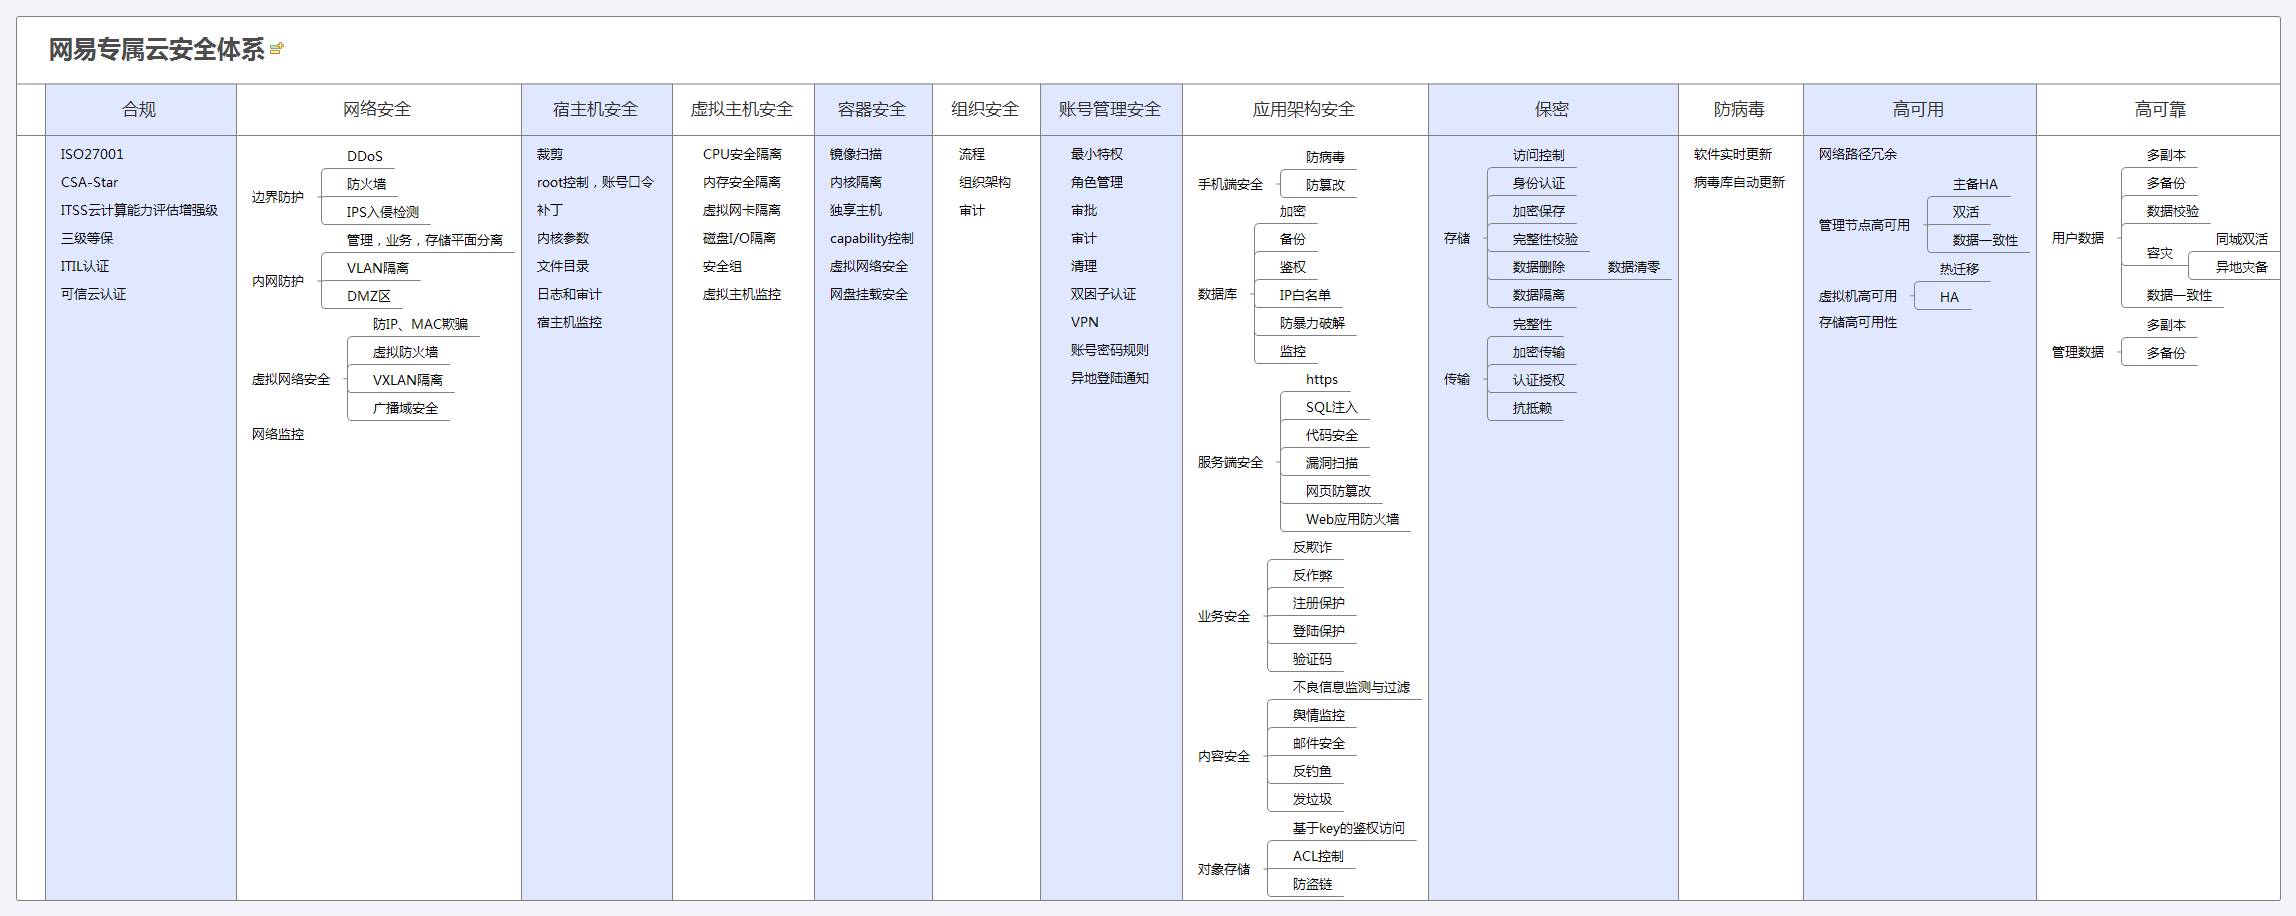Select the 内网防护 node

[278, 281]
